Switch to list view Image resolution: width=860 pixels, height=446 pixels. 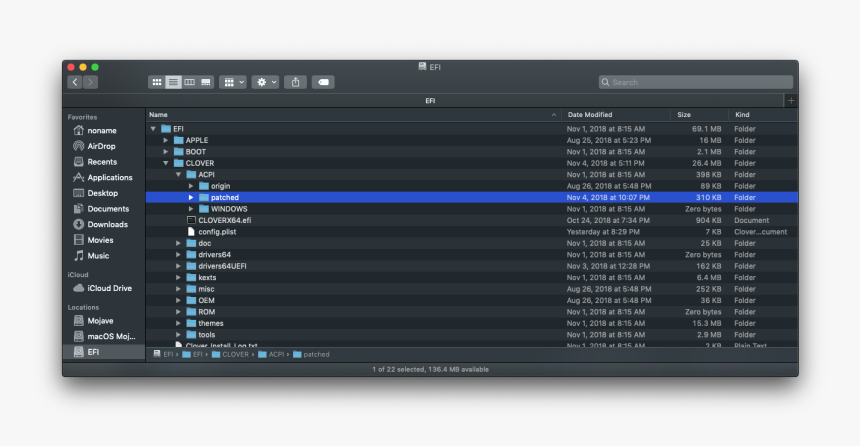[173, 82]
